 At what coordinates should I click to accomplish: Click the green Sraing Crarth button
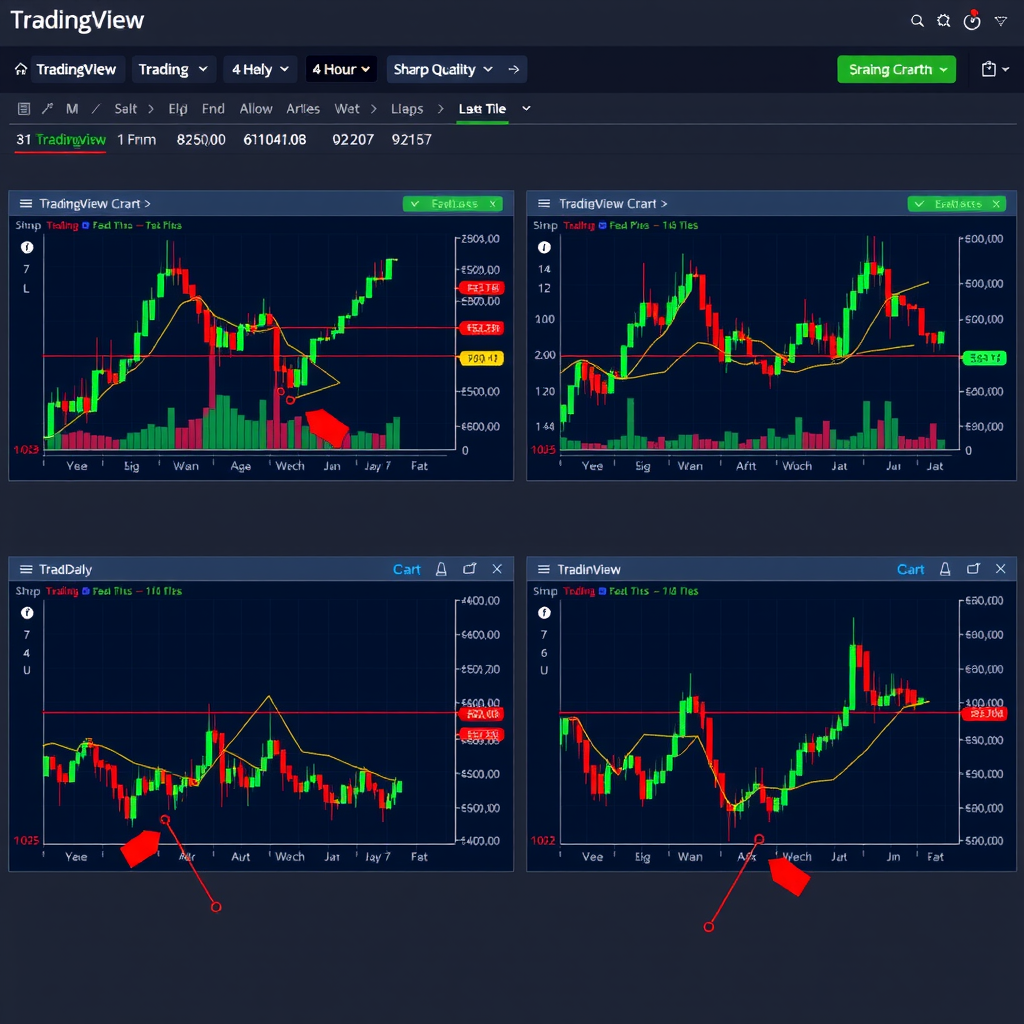896,69
